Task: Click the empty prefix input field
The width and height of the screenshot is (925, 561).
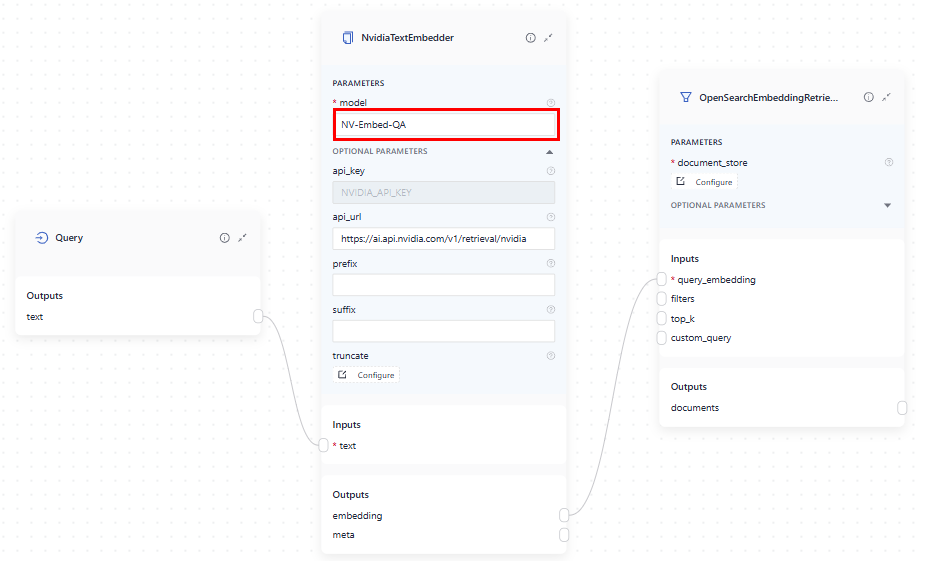Action: (444, 285)
